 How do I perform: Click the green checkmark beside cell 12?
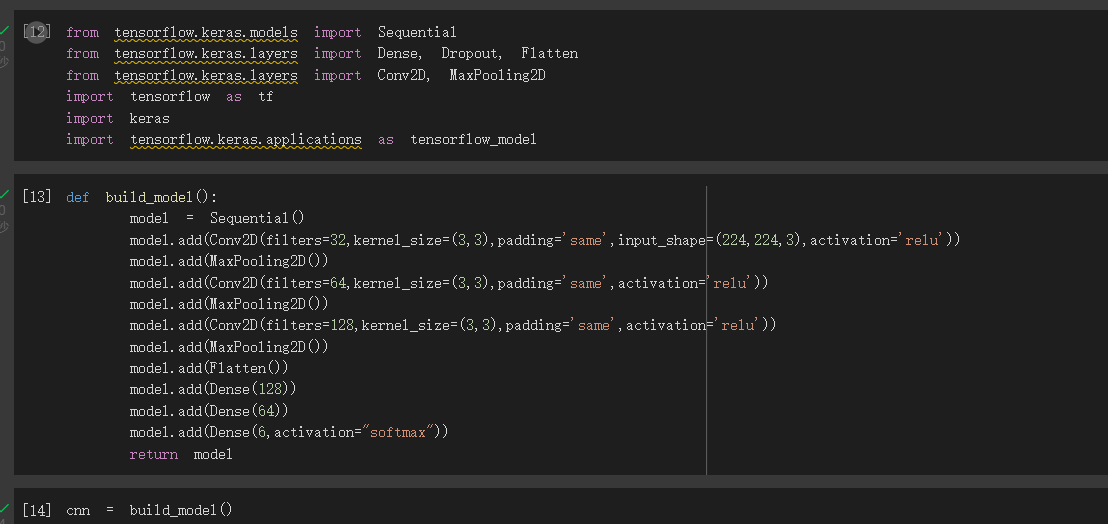click(x=4, y=30)
